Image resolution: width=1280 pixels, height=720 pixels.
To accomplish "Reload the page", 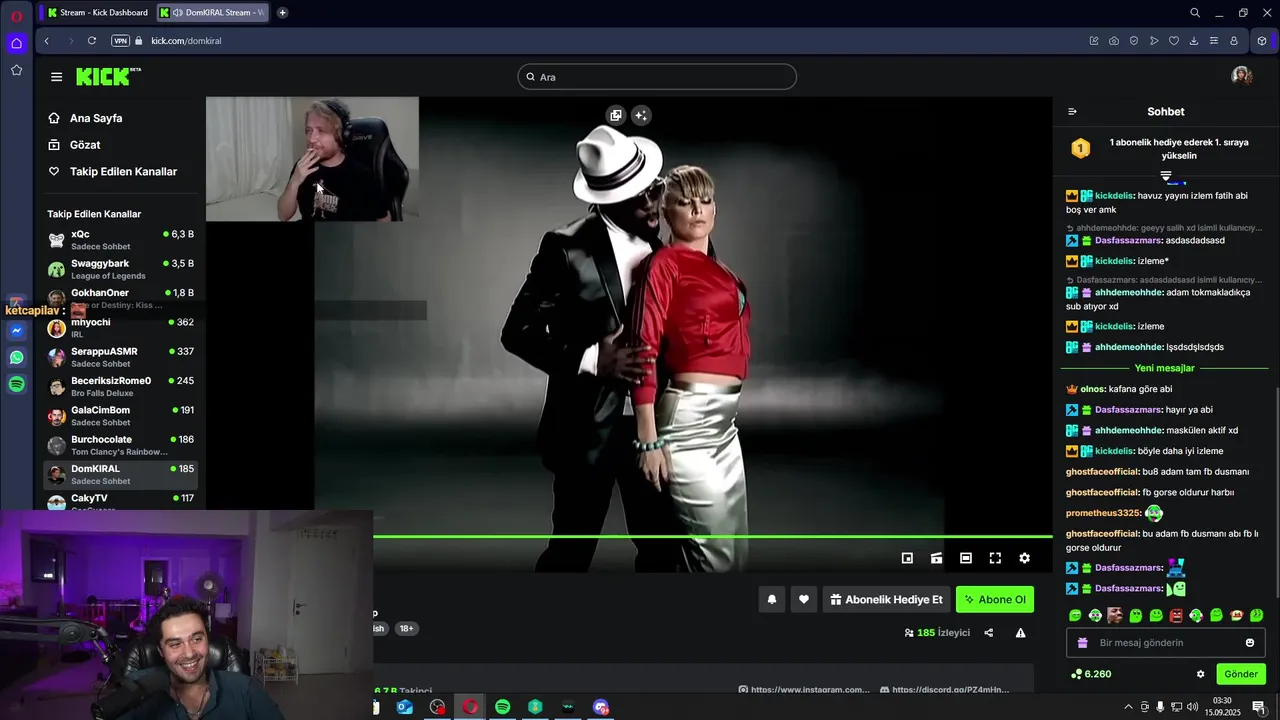I will pyautogui.click(x=92, y=41).
